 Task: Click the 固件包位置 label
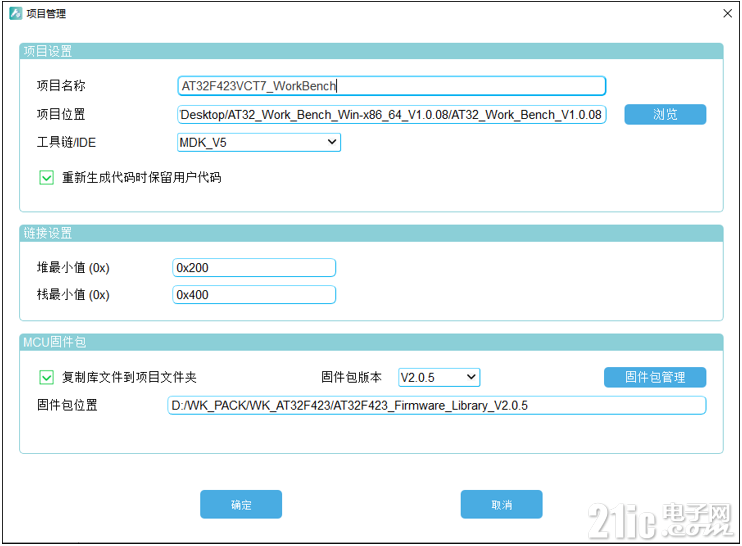(x=67, y=405)
